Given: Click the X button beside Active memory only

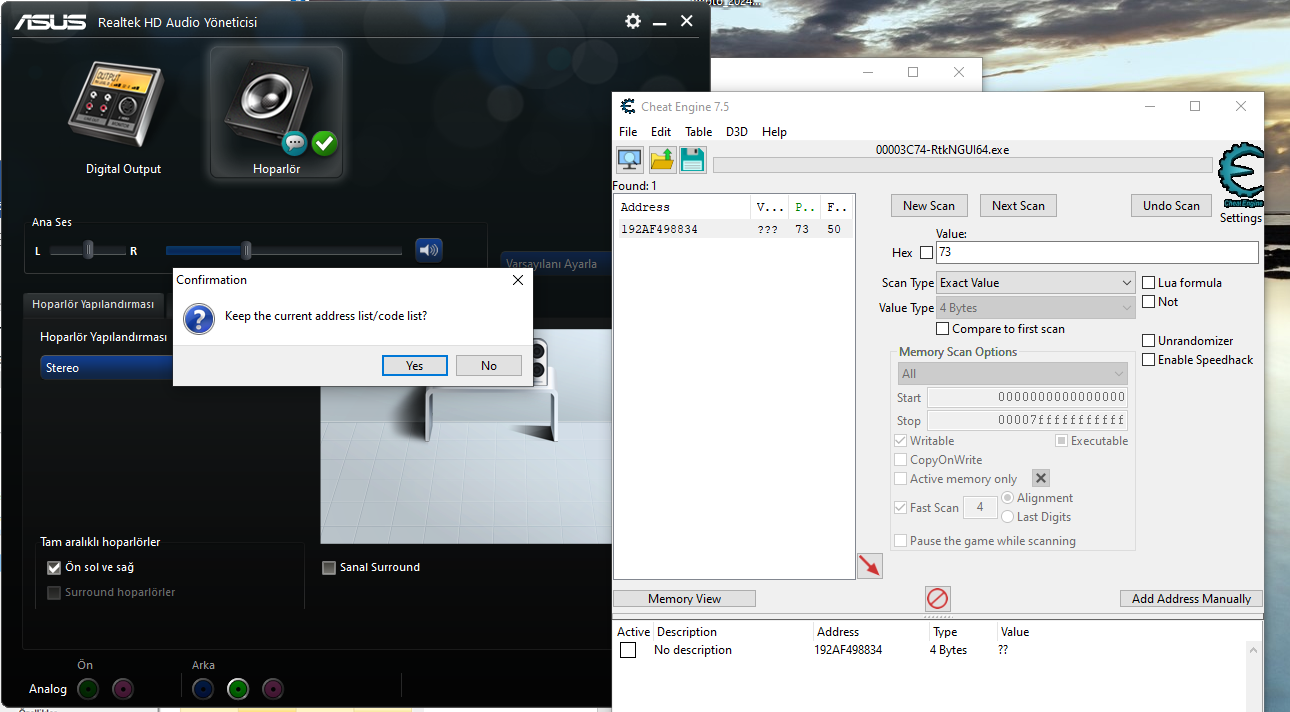Looking at the screenshot, I should (x=1041, y=479).
